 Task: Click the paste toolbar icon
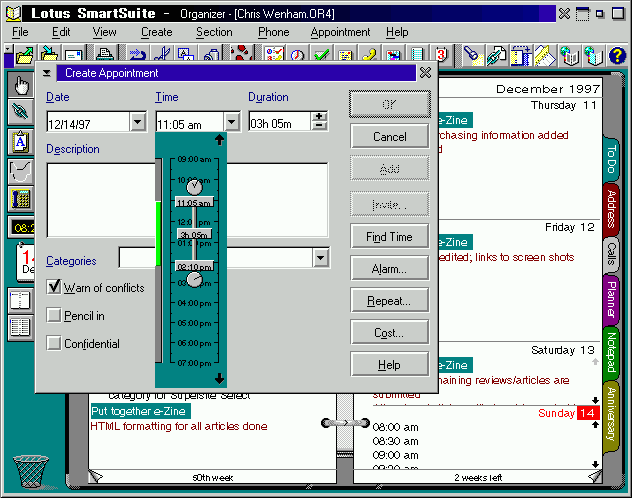(211, 55)
